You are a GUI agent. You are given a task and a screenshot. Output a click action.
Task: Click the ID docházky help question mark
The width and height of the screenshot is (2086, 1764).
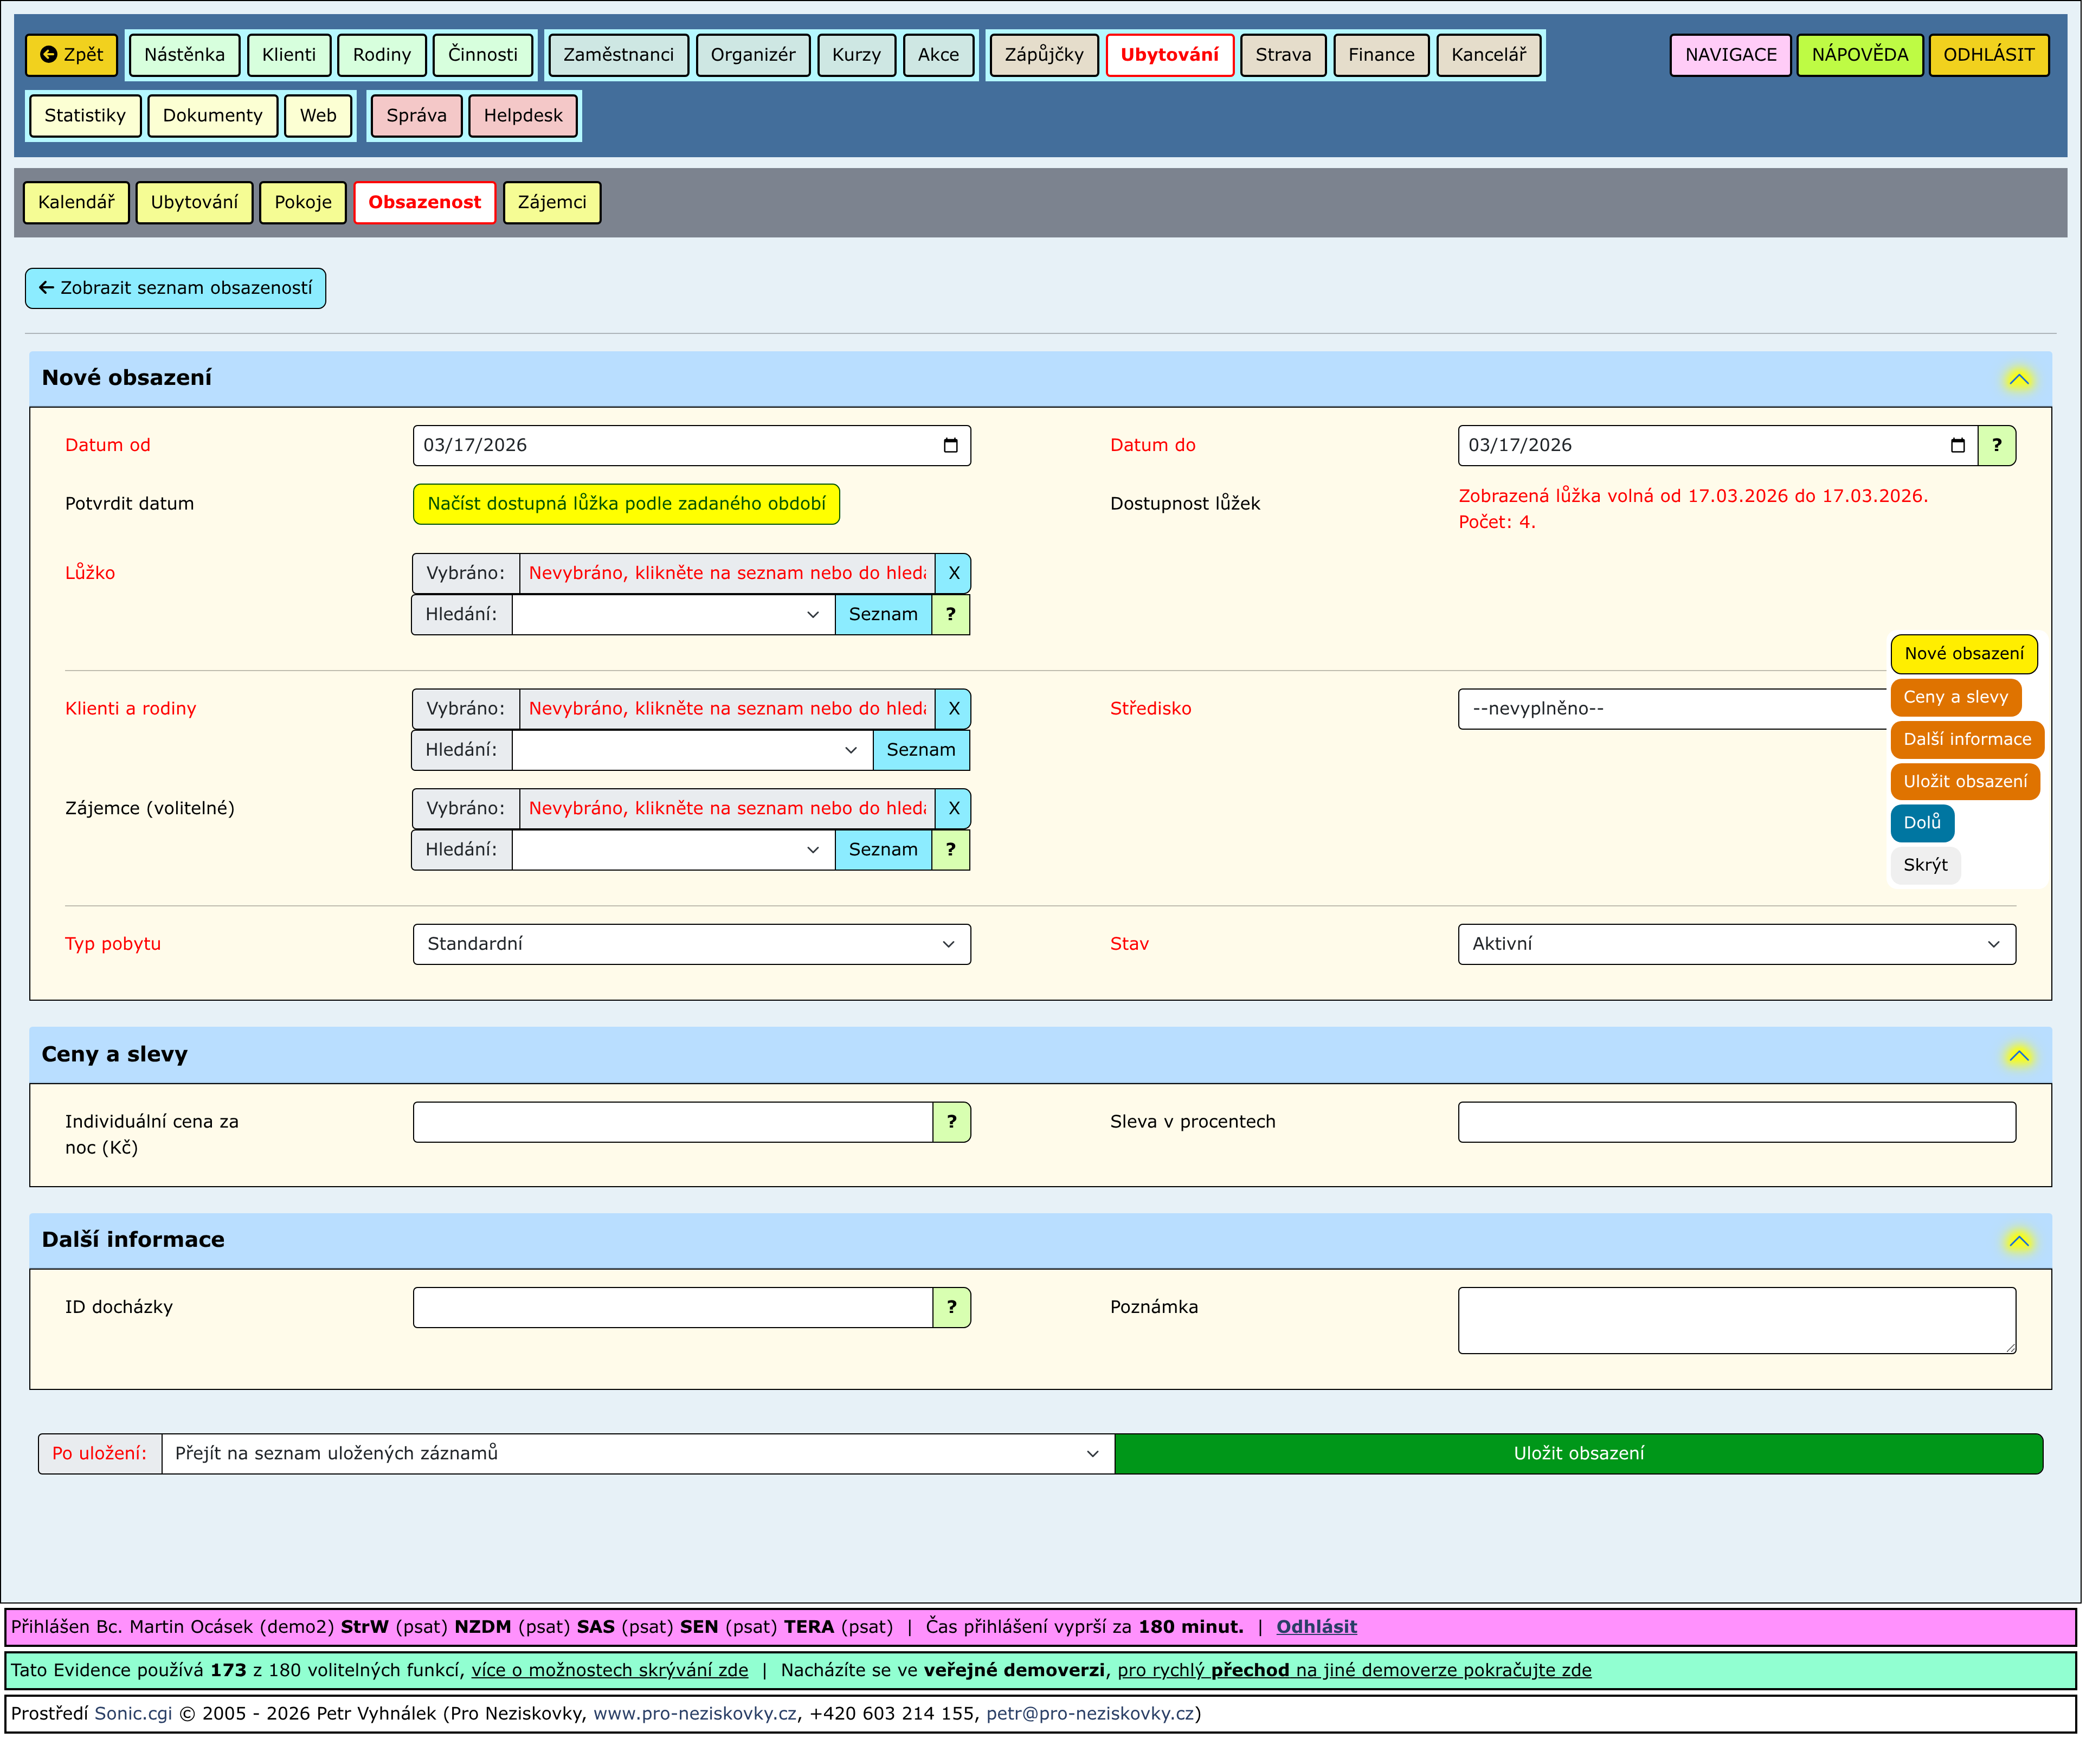[952, 1308]
